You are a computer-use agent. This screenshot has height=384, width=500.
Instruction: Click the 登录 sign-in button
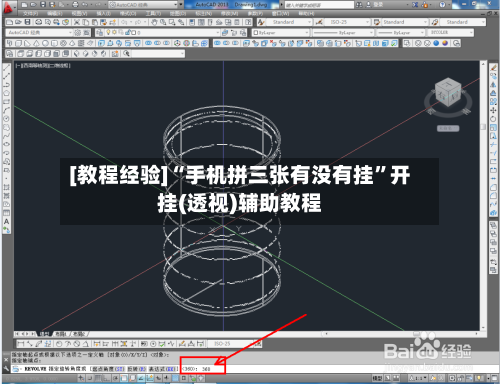(x=374, y=5)
